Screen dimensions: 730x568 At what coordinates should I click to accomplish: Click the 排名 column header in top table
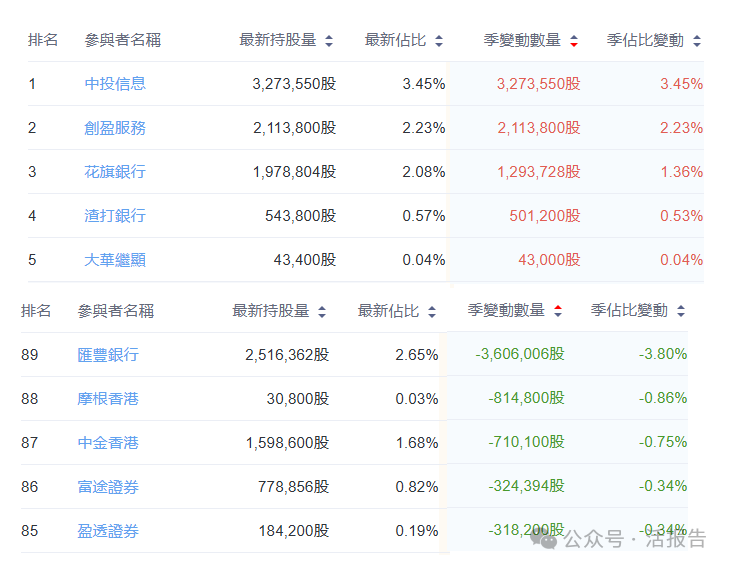(43, 40)
